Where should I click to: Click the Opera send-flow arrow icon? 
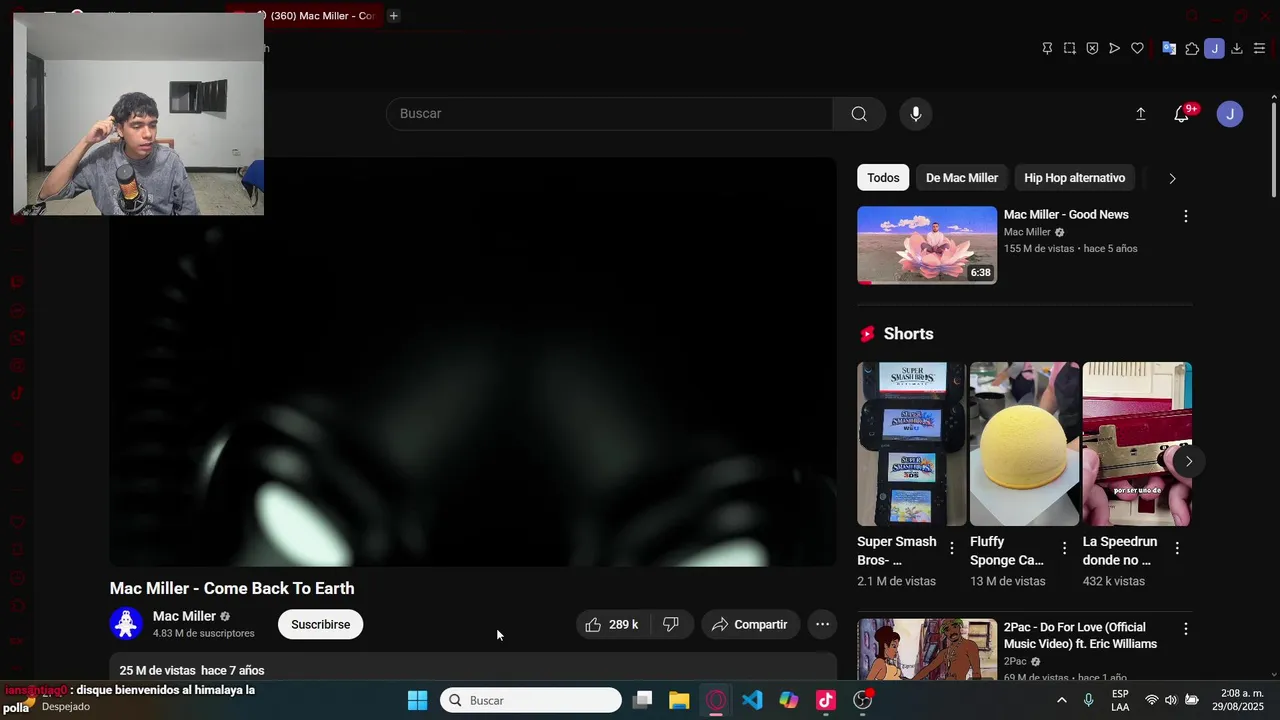coord(1114,48)
